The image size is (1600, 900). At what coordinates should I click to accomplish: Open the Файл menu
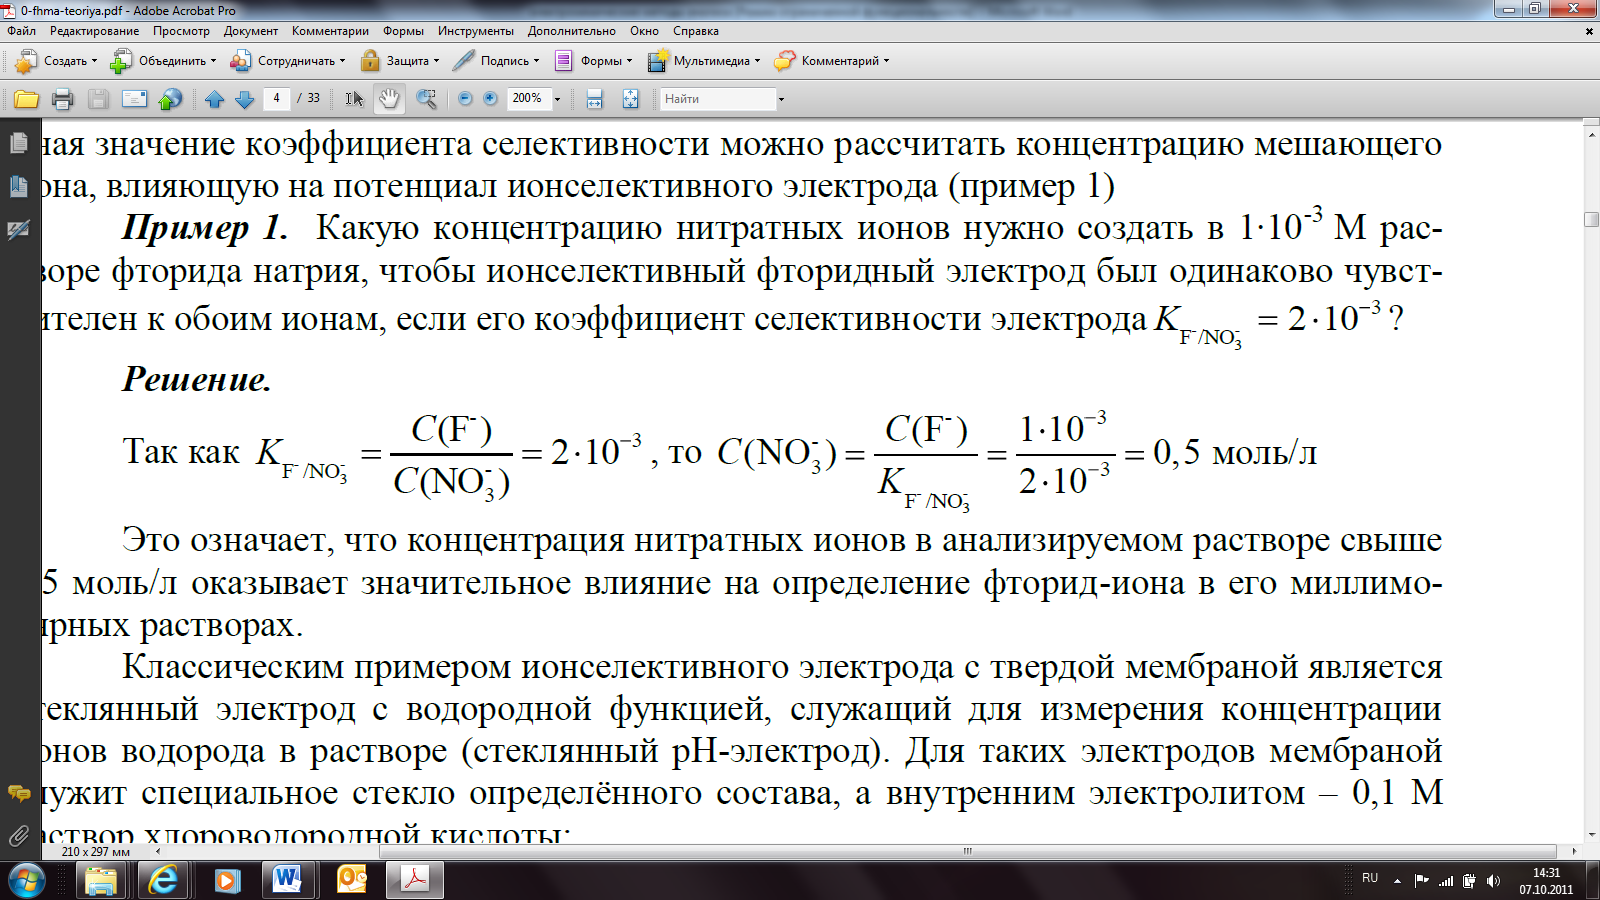tap(21, 31)
